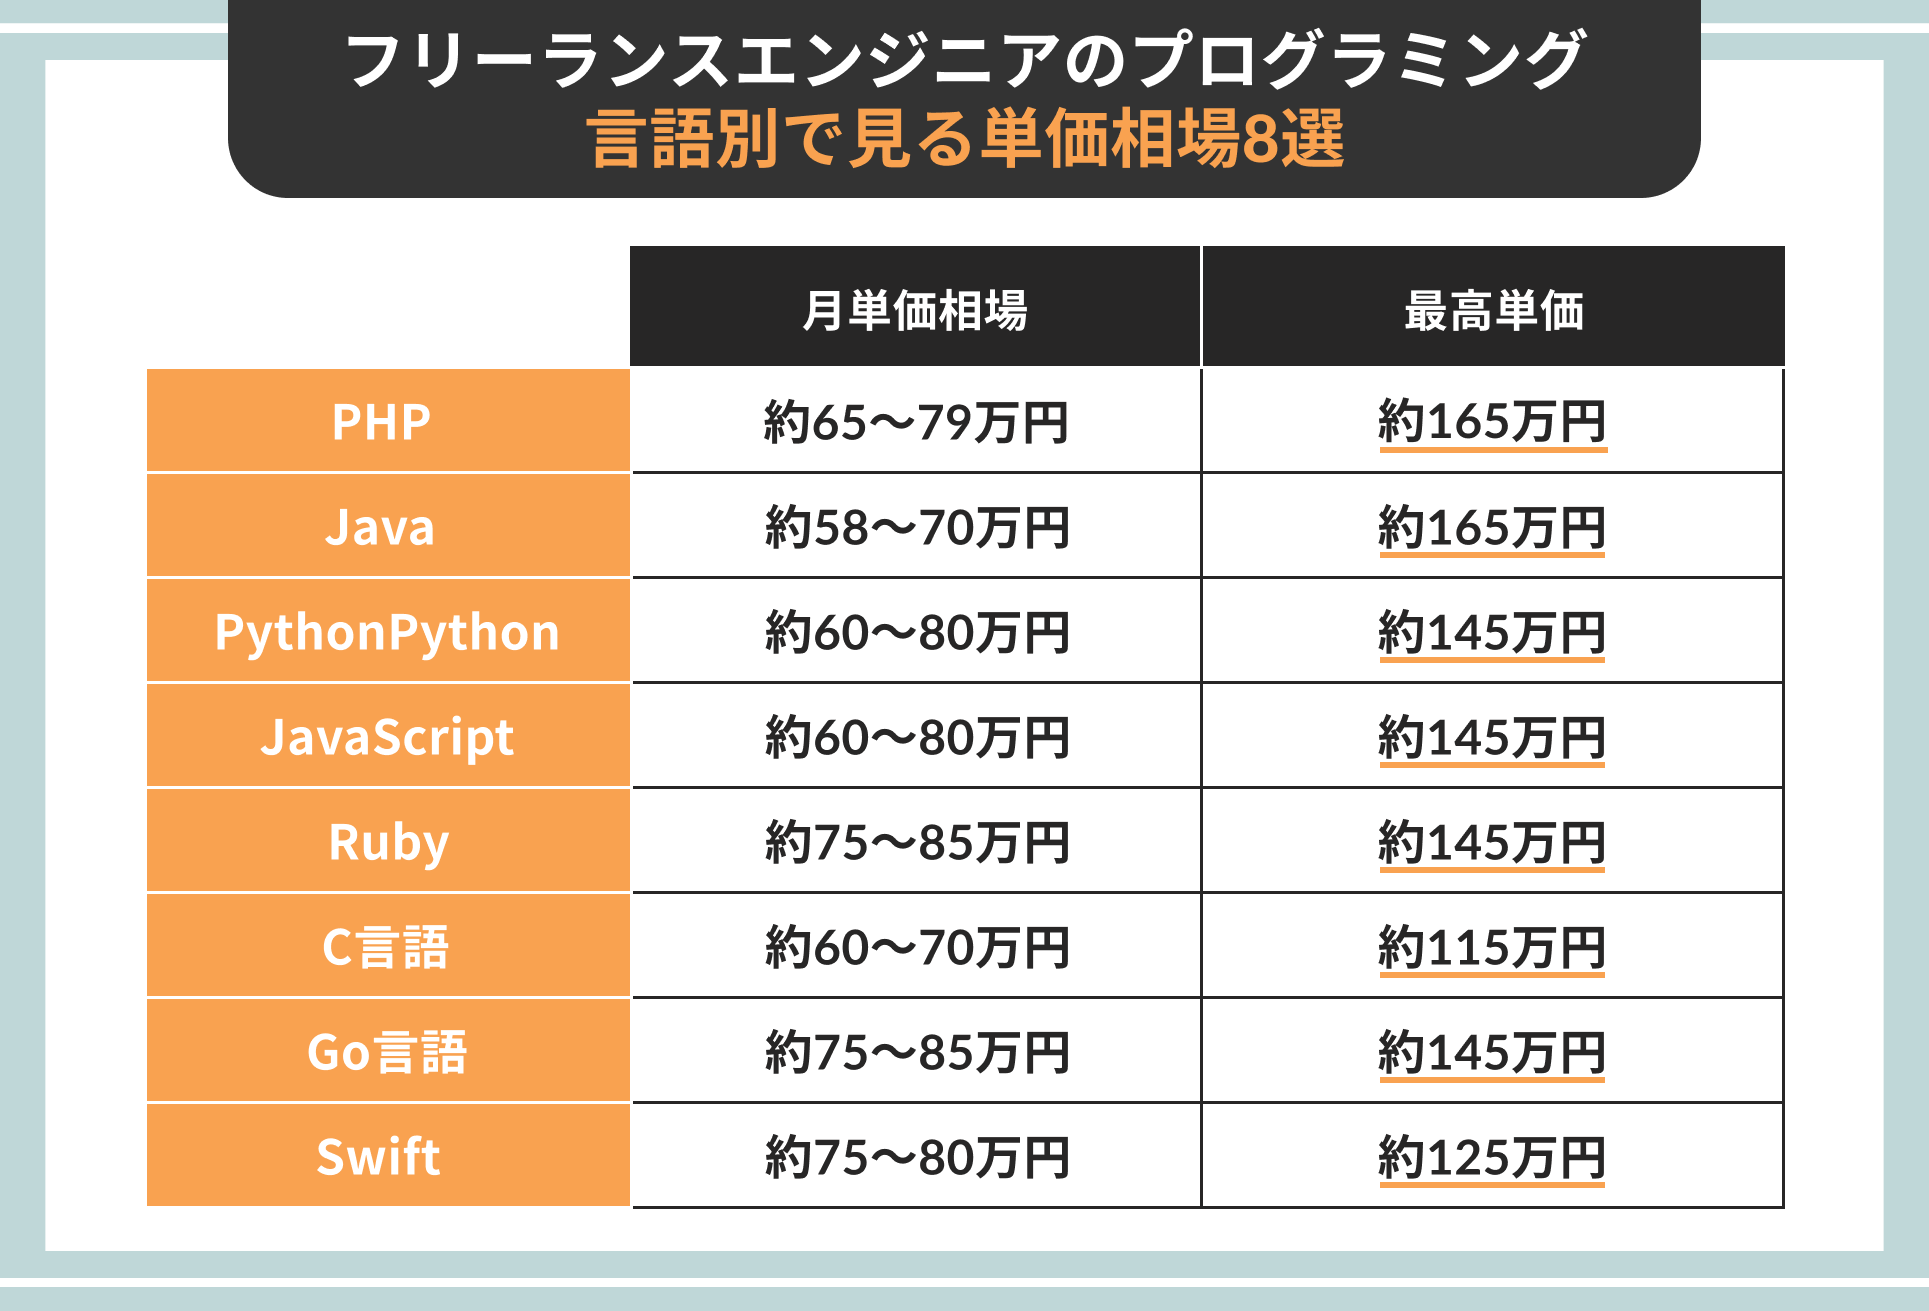The height and width of the screenshot is (1311, 1929).
Task: Open the underlined 約165万円 link for Java
Action: (x=1492, y=528)
